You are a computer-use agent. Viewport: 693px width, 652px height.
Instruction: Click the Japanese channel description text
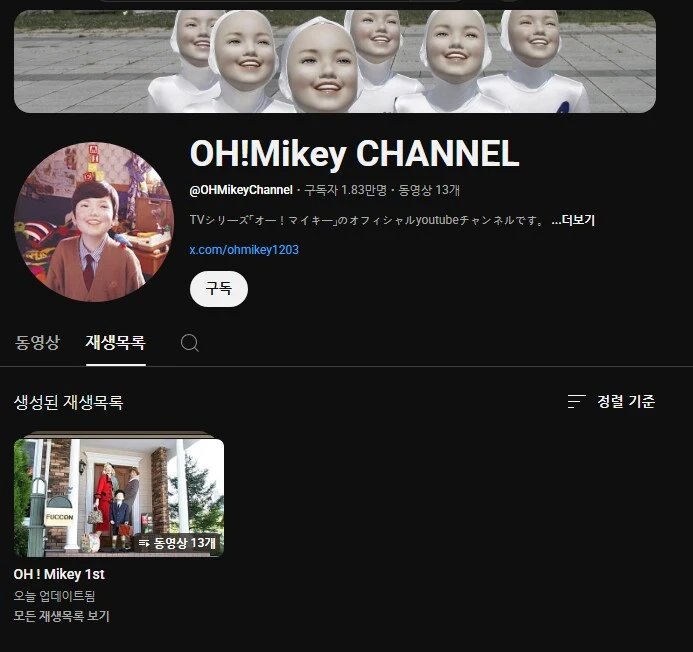pyautogui.click(x=368, y=220)
